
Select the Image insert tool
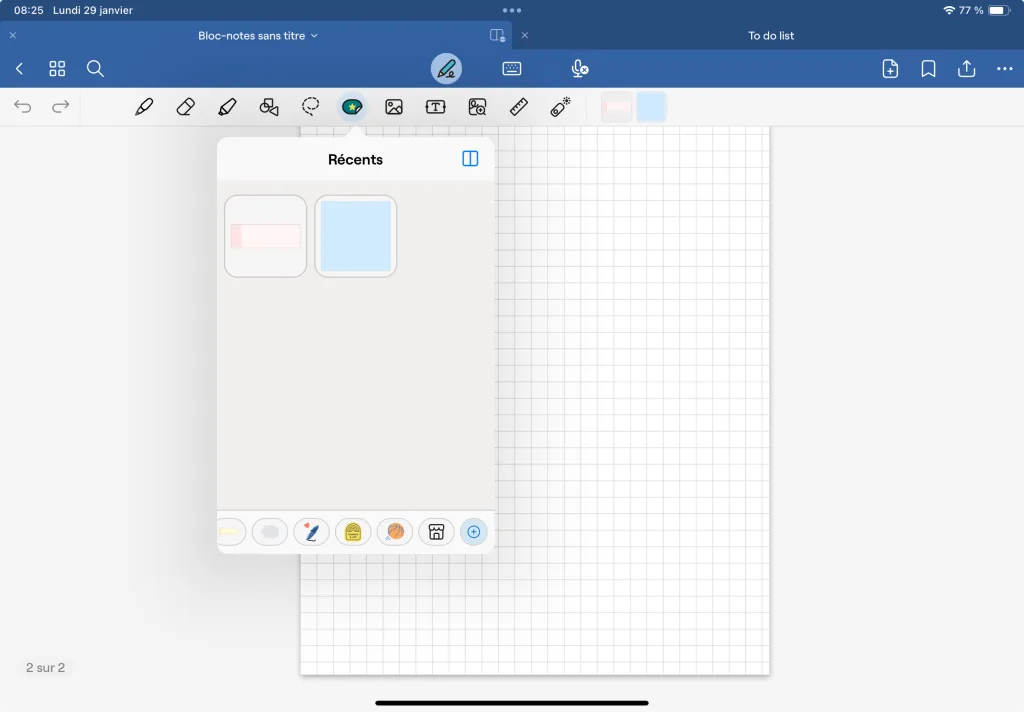394,106
